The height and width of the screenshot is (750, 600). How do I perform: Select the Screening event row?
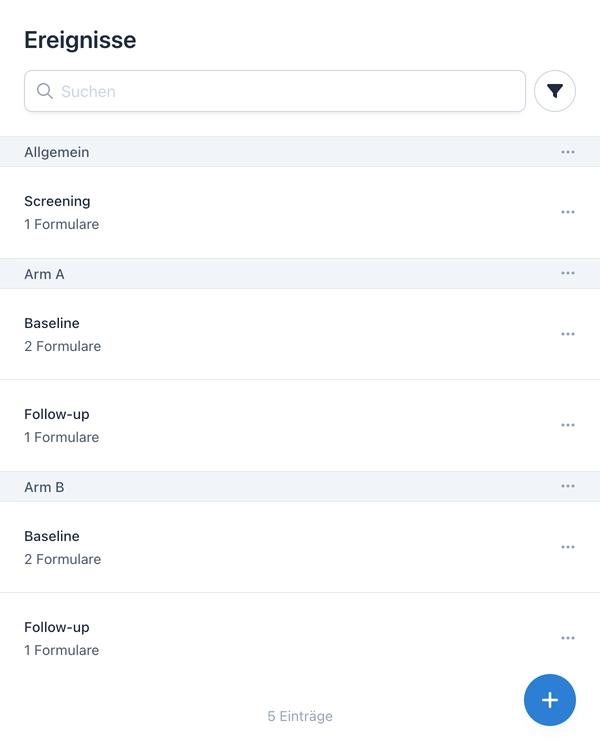[250, 212]
